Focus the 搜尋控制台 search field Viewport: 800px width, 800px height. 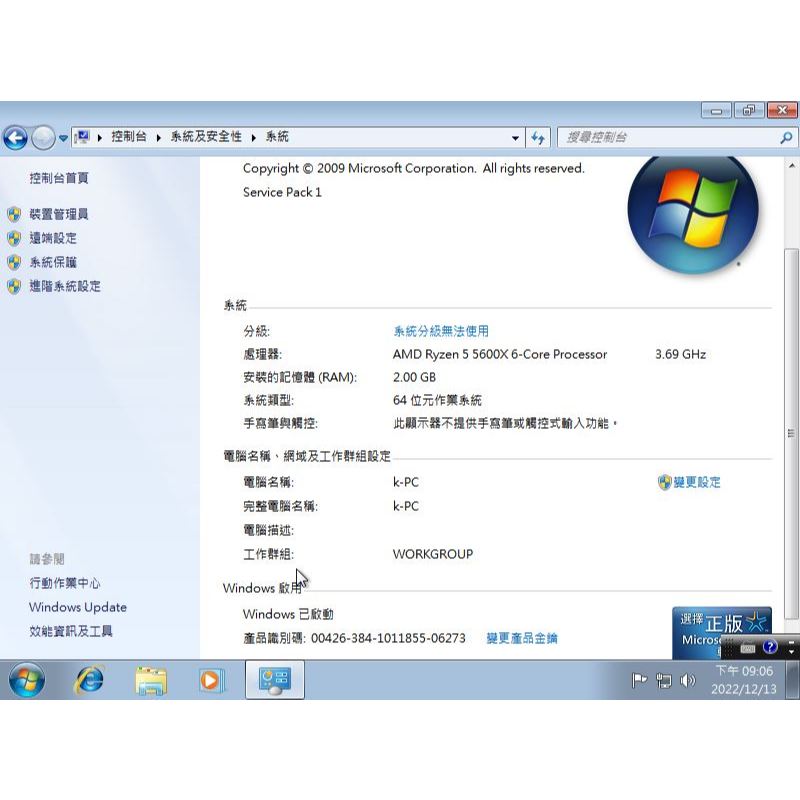(x=669, y=137)
